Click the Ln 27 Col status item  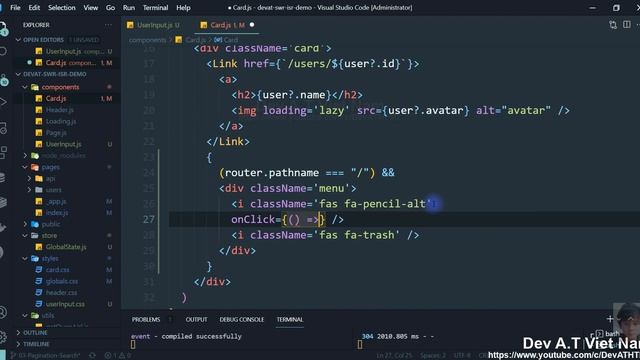[x=394, y=356]
